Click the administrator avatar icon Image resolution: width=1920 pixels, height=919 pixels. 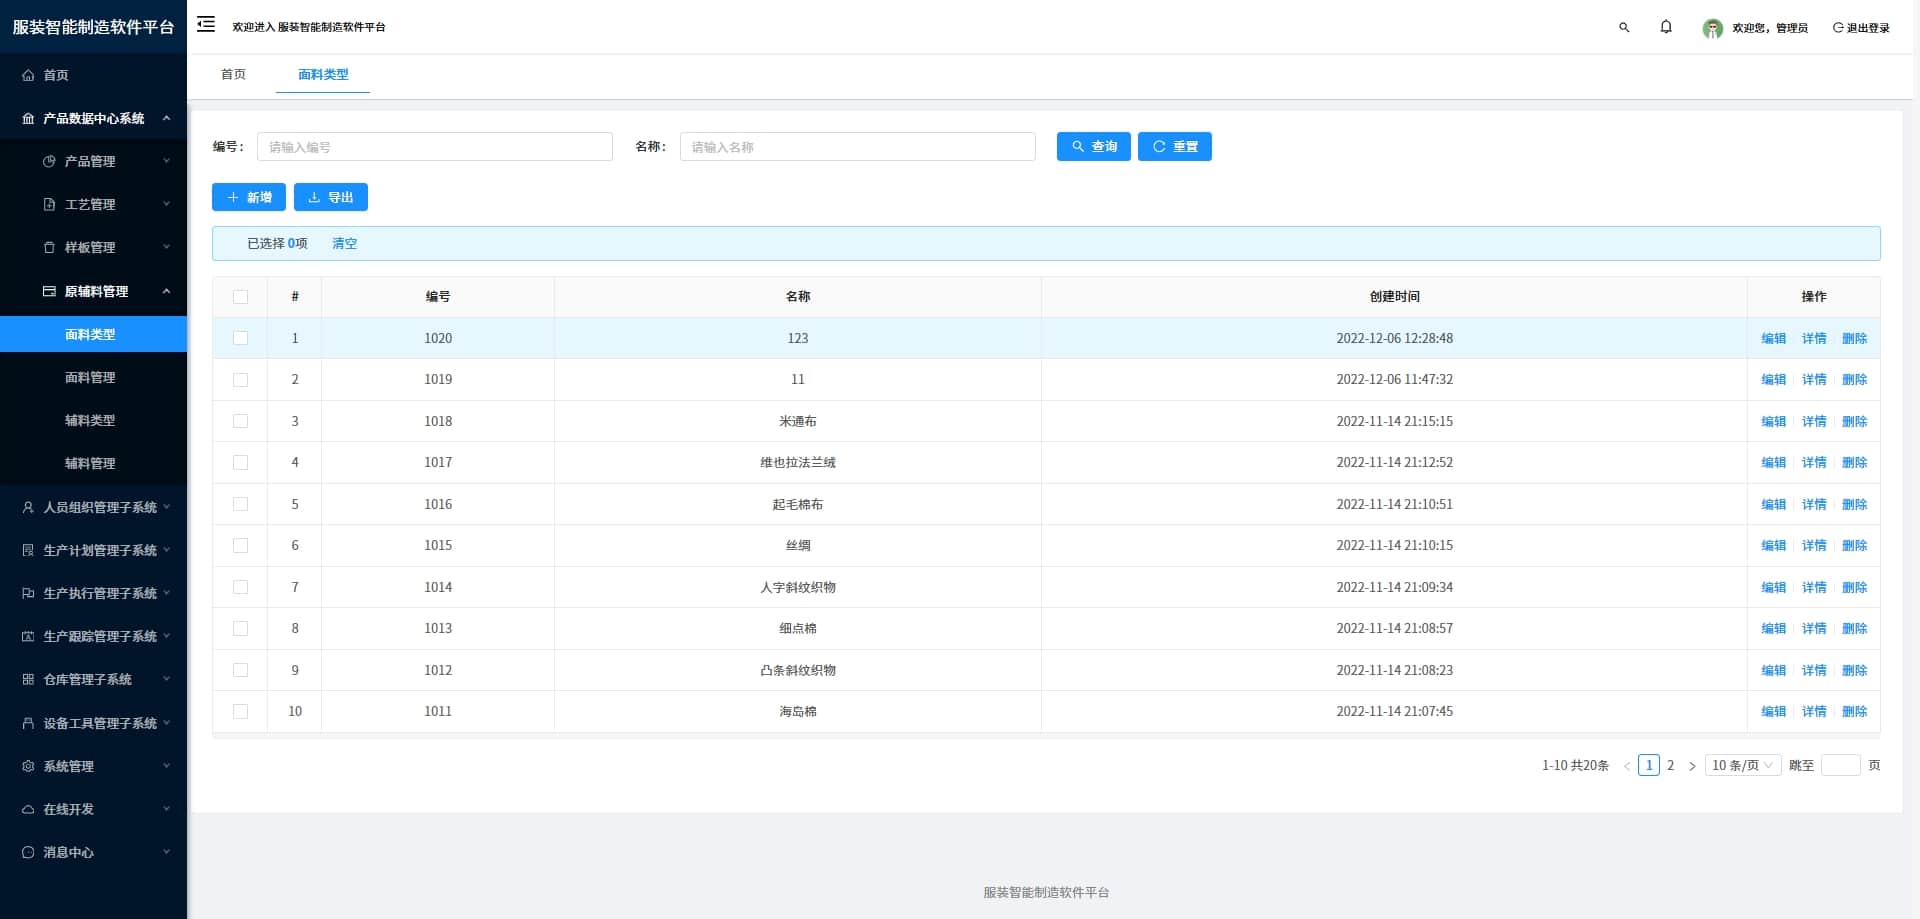tap(1712, 28)
